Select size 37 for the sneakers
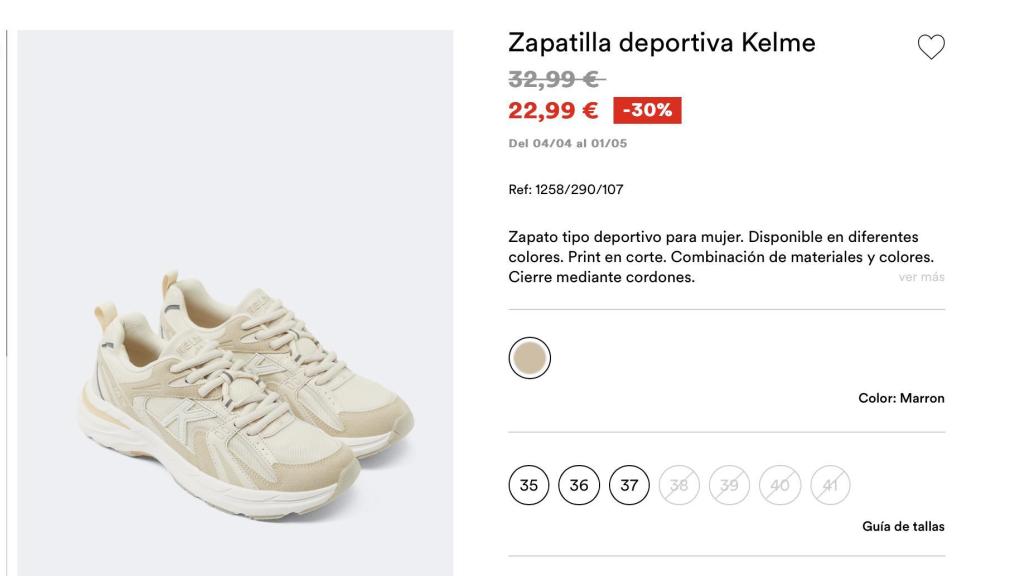 pos(630,485)
